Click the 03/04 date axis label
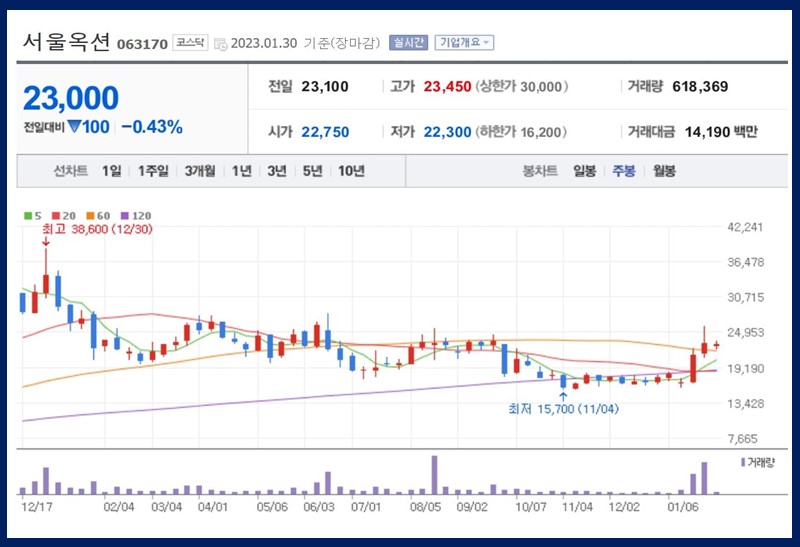800x547 pixels. tap(166, 507)
